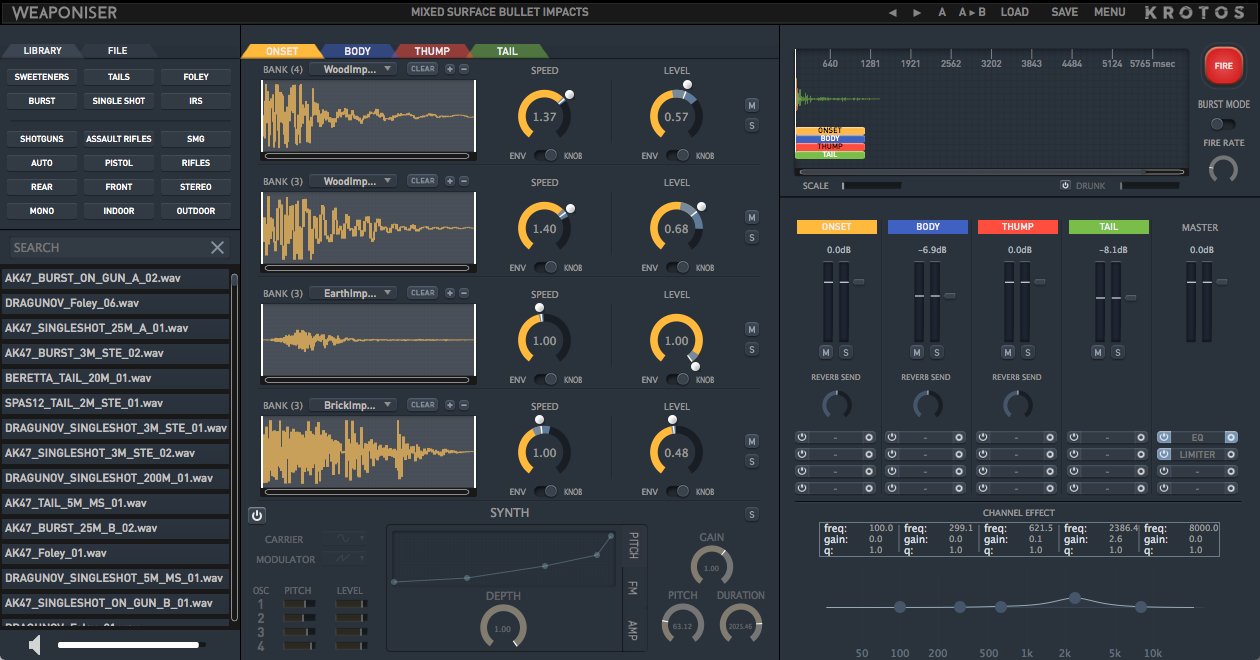Copy A to B button
Viewport: 1260px width, 660px height.
pos(972,13)
